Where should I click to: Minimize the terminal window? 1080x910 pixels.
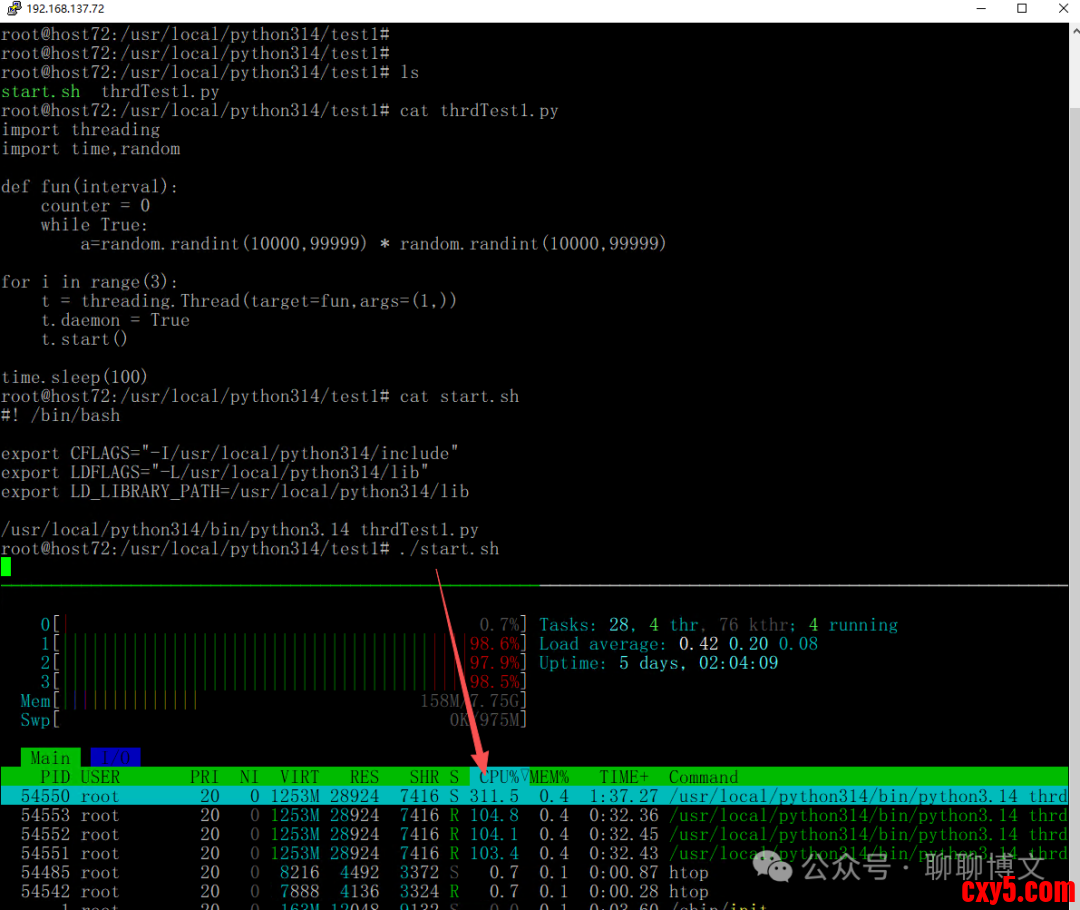977,9
